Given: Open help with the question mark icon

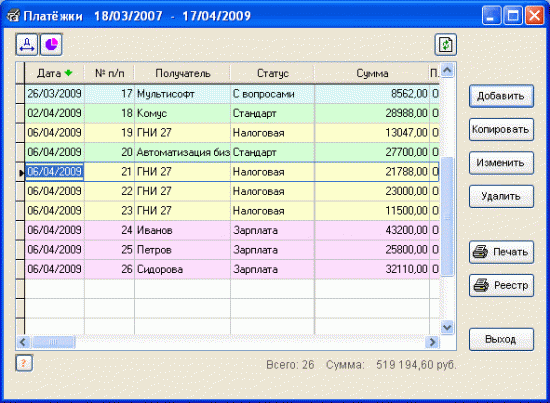Looking at the screenshot, I should click(x=24, y=363).
